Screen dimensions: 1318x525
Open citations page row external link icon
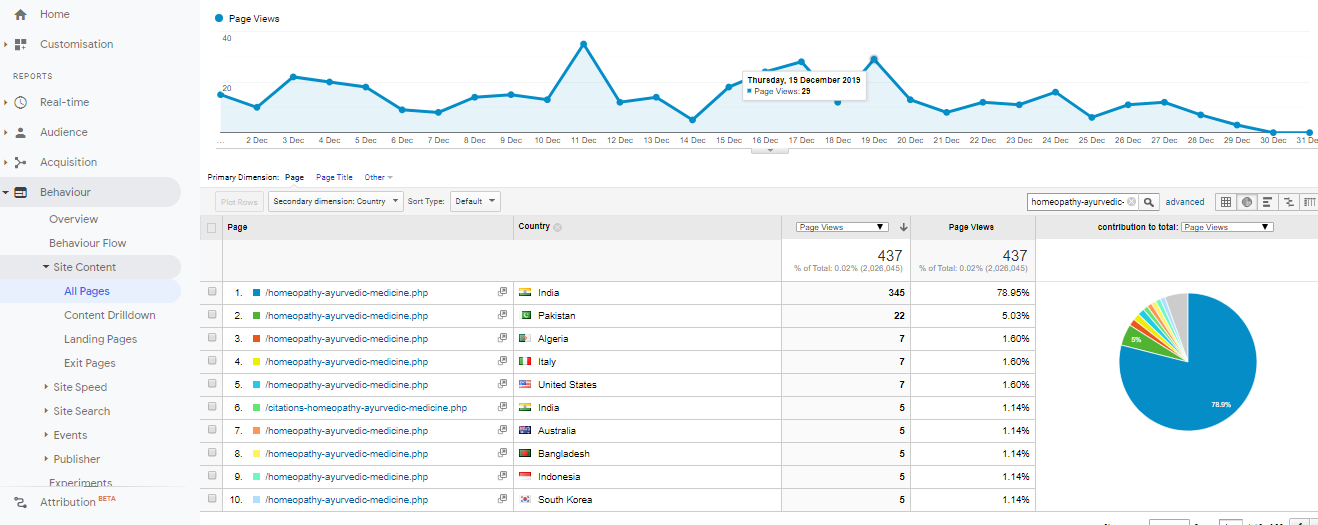coord(502,408)
